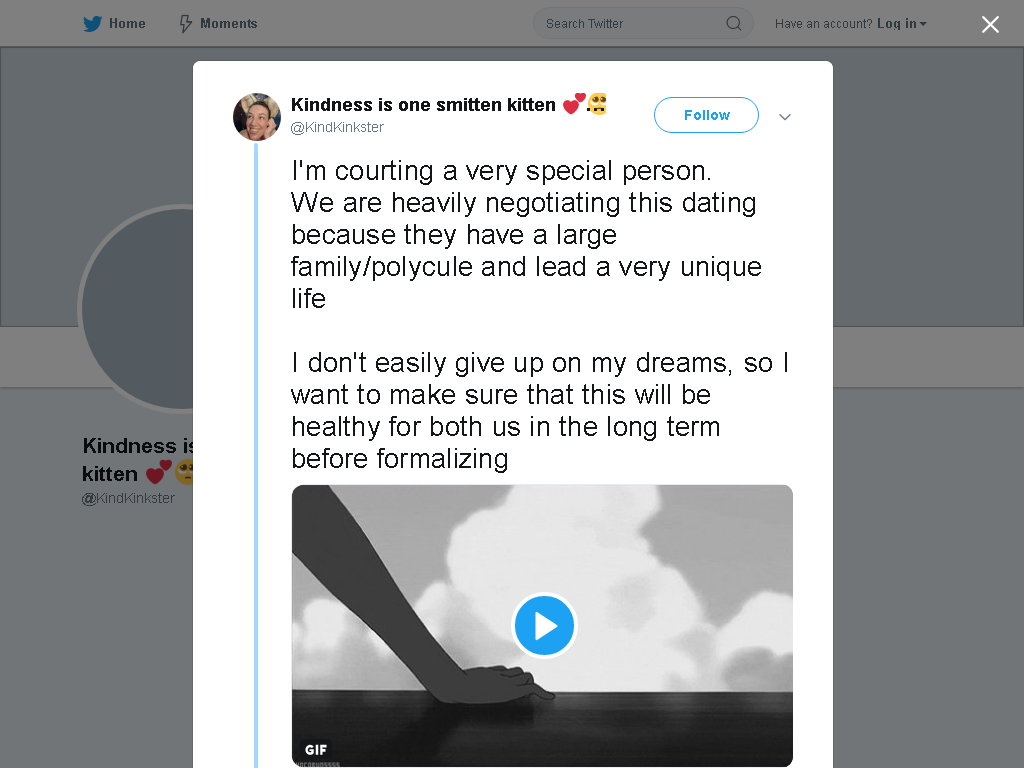Open 'Kindness is one smitten kitten' profile name
Viewport: 1024px width, 768px height.
(423, 104)
